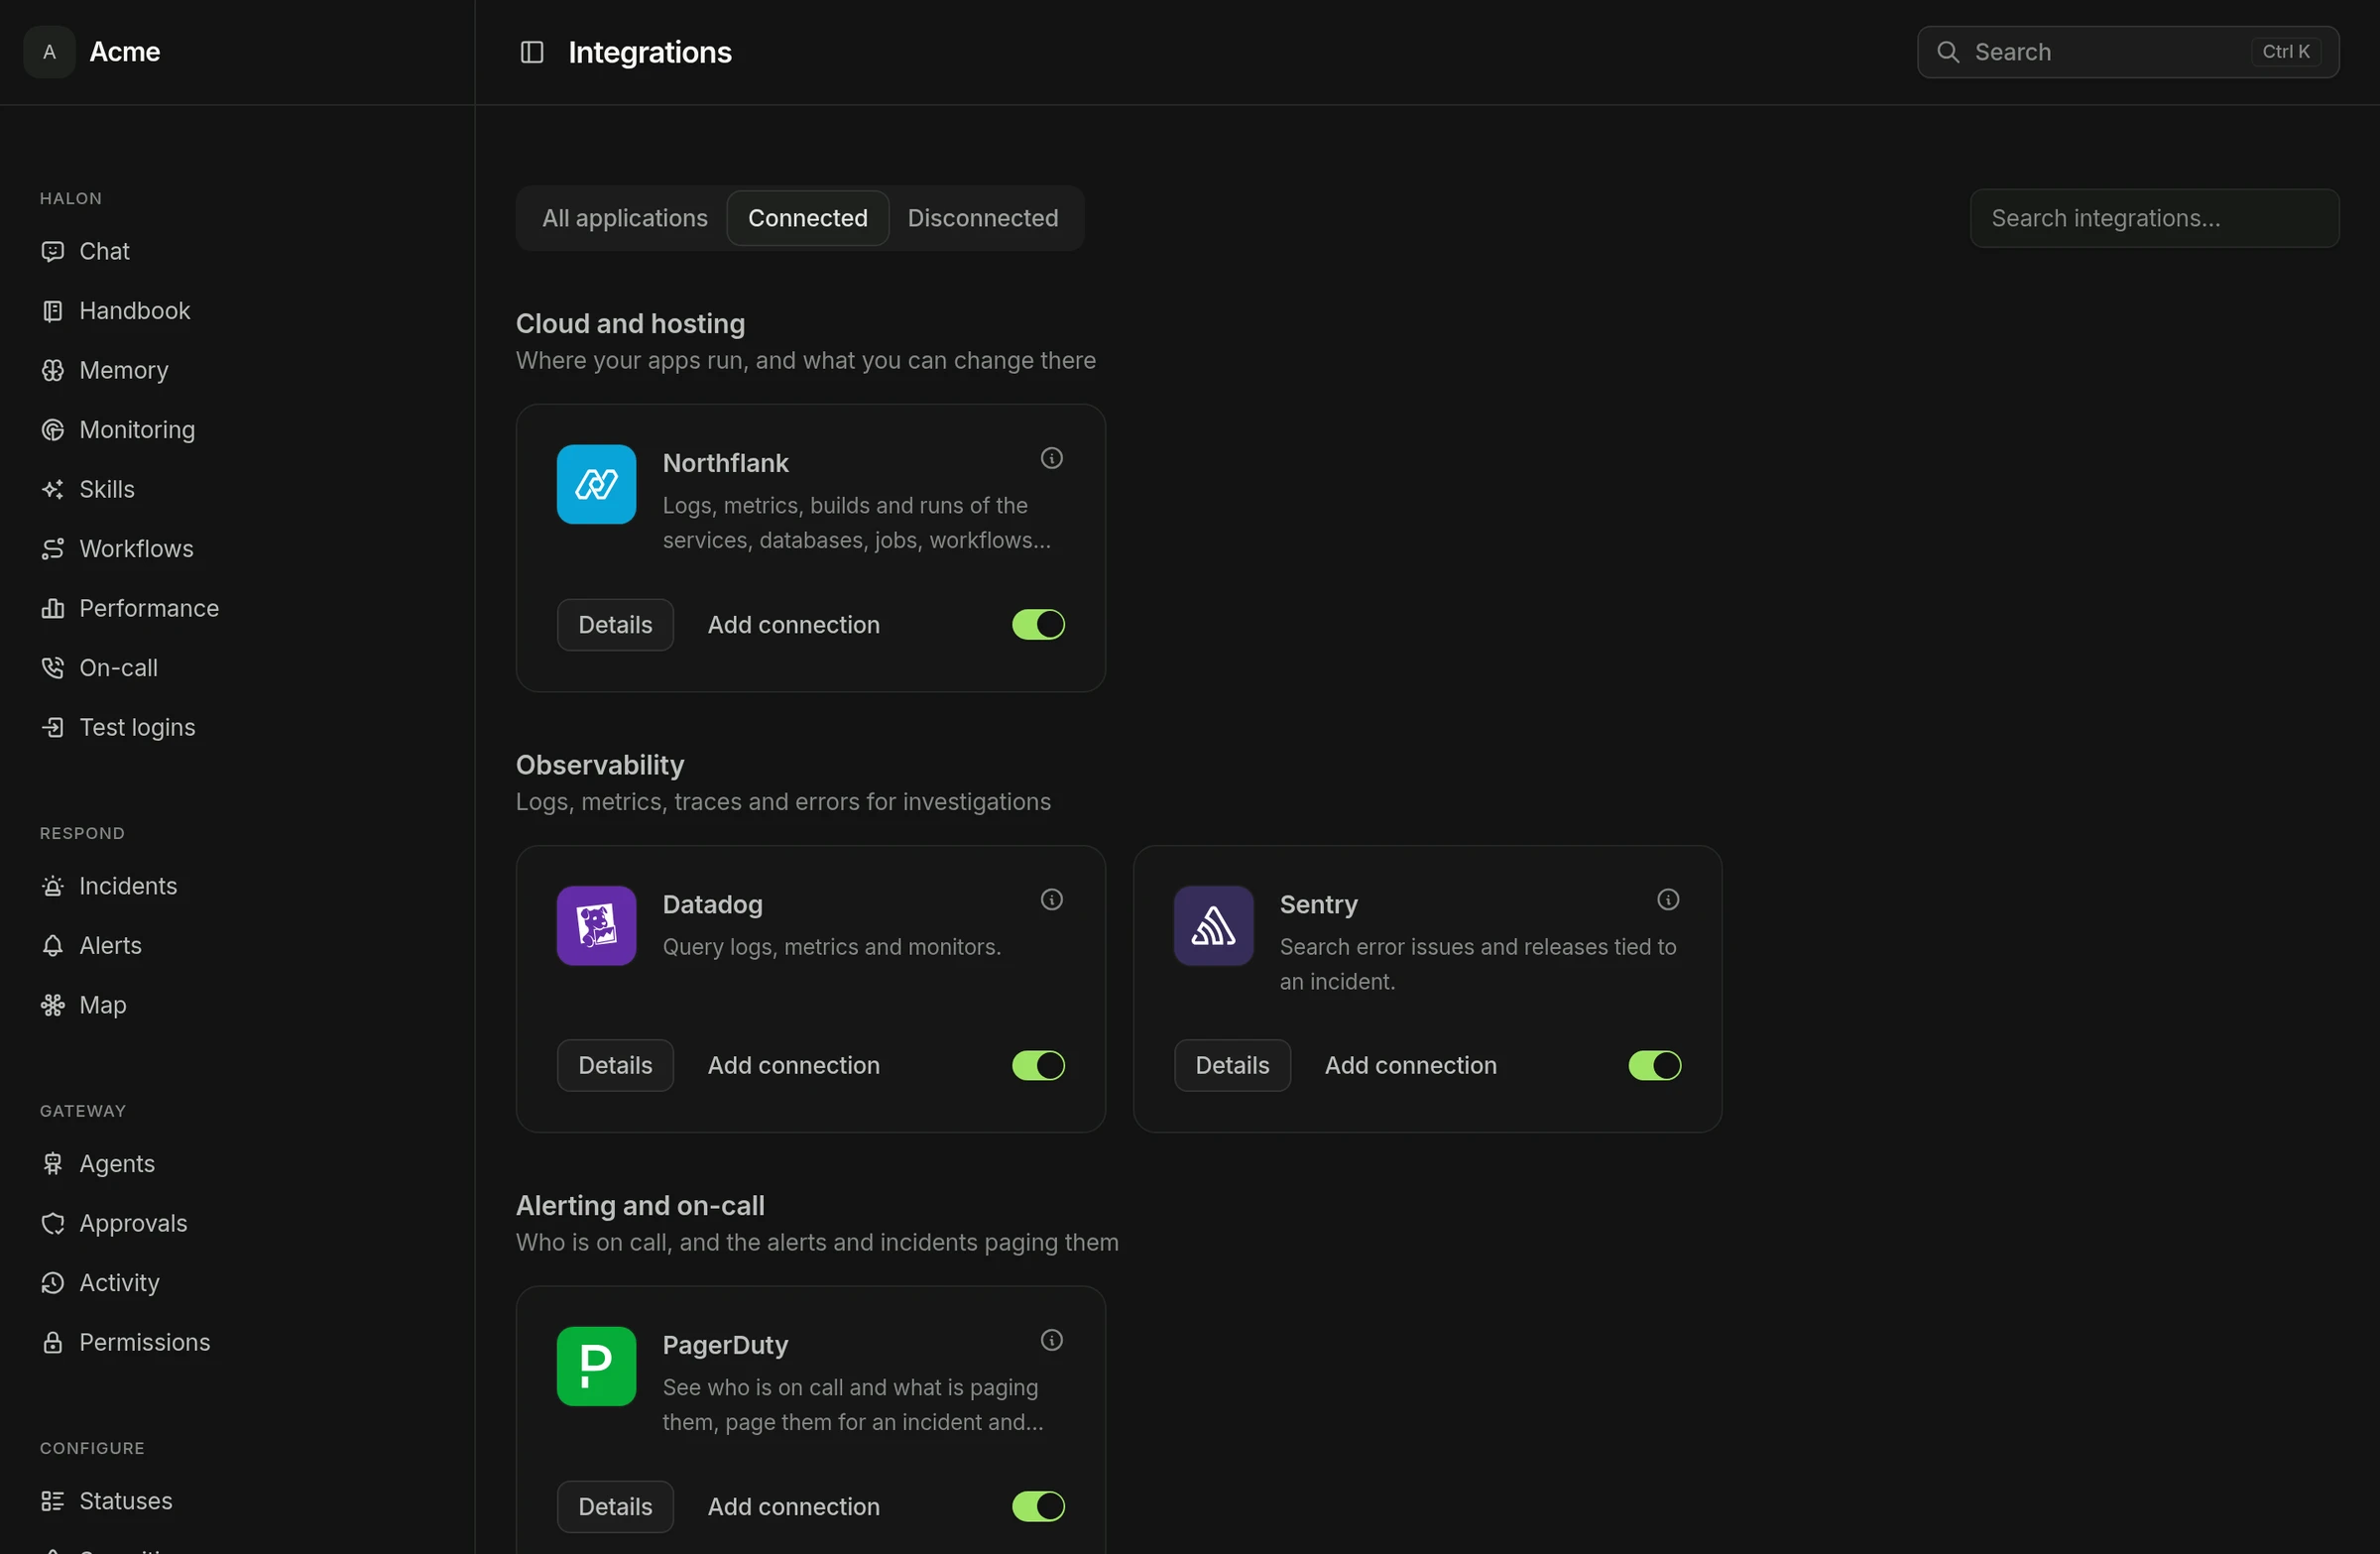This screenshot has height=1554, width=2380.
Task: Open Northflank Details
Action: [x=615, y=625]
